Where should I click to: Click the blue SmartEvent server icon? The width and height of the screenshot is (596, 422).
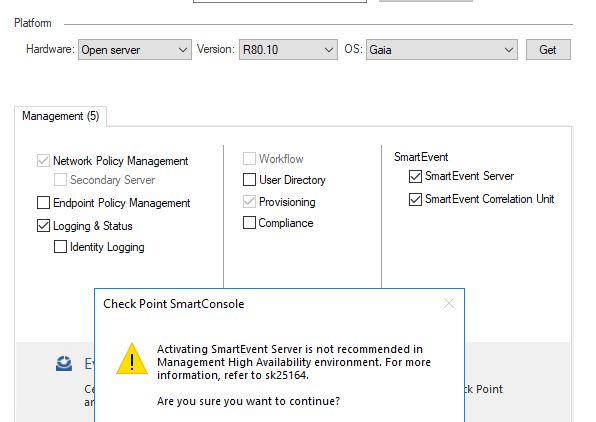64,363
